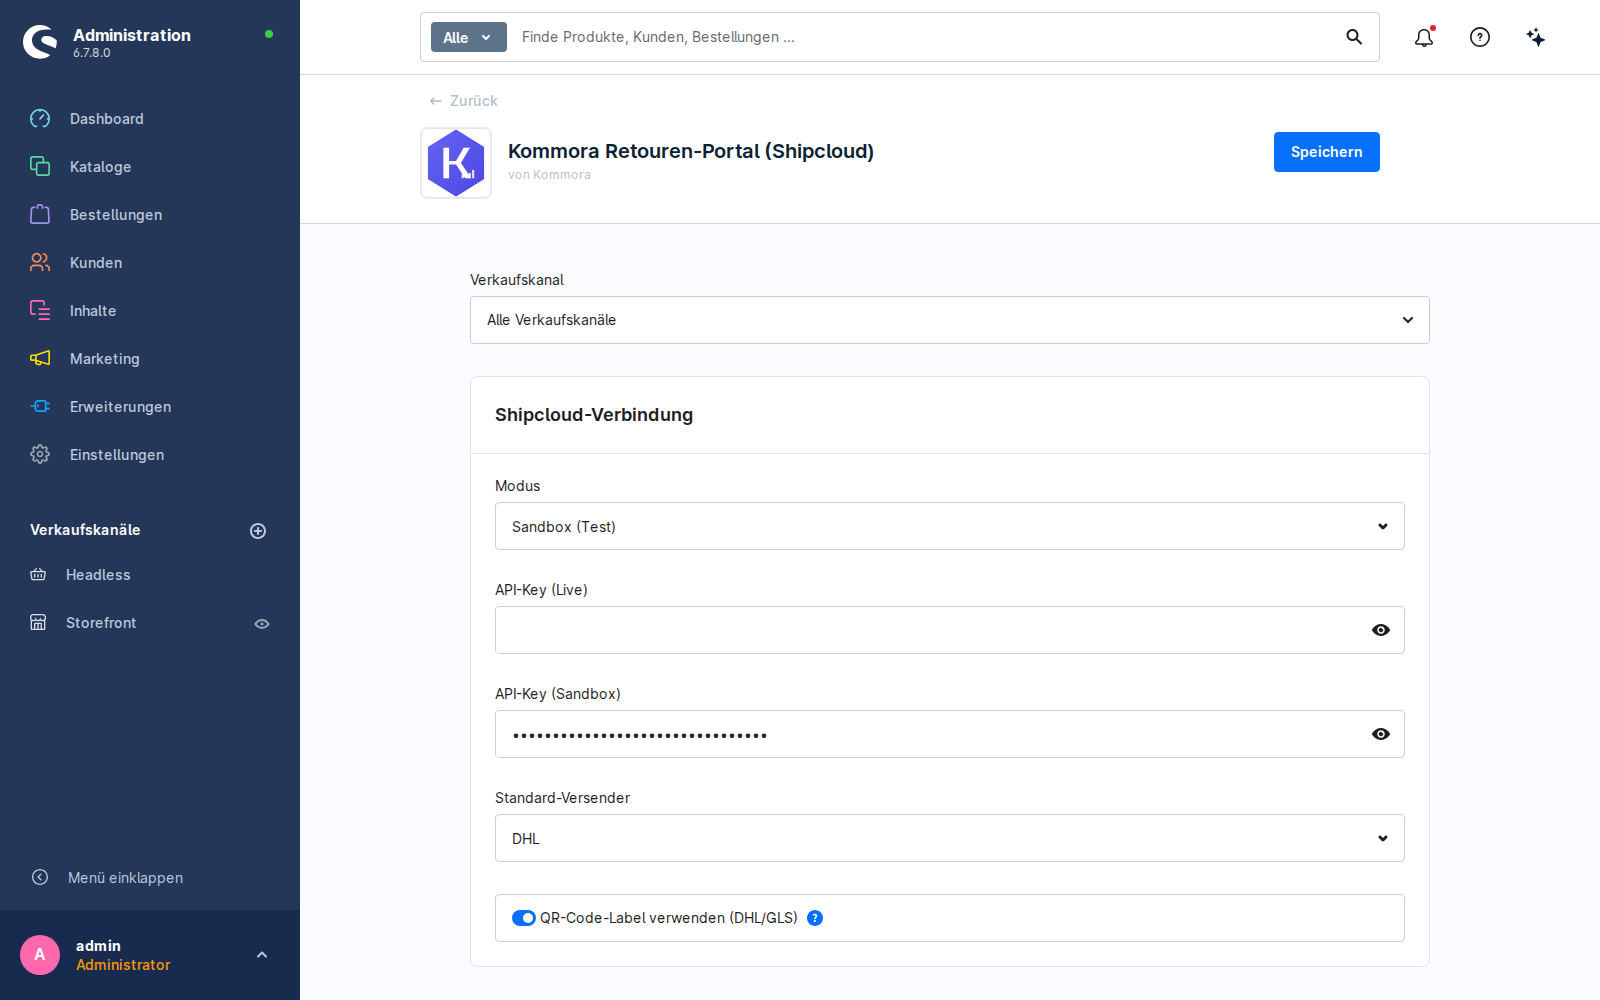Click the Kunden people icon

point(40,263)
